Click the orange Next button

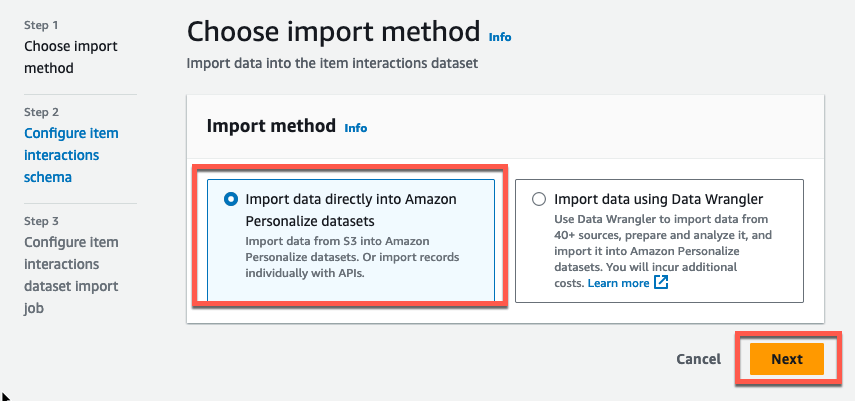click(786, 359)
